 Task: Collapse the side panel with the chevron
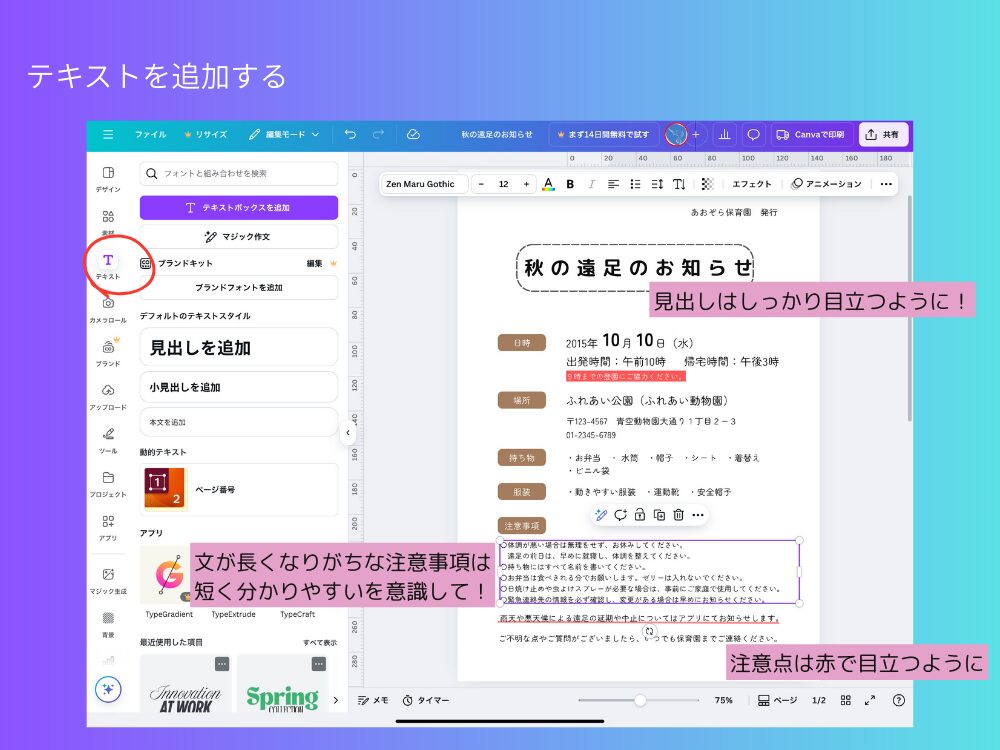point(348,433)
